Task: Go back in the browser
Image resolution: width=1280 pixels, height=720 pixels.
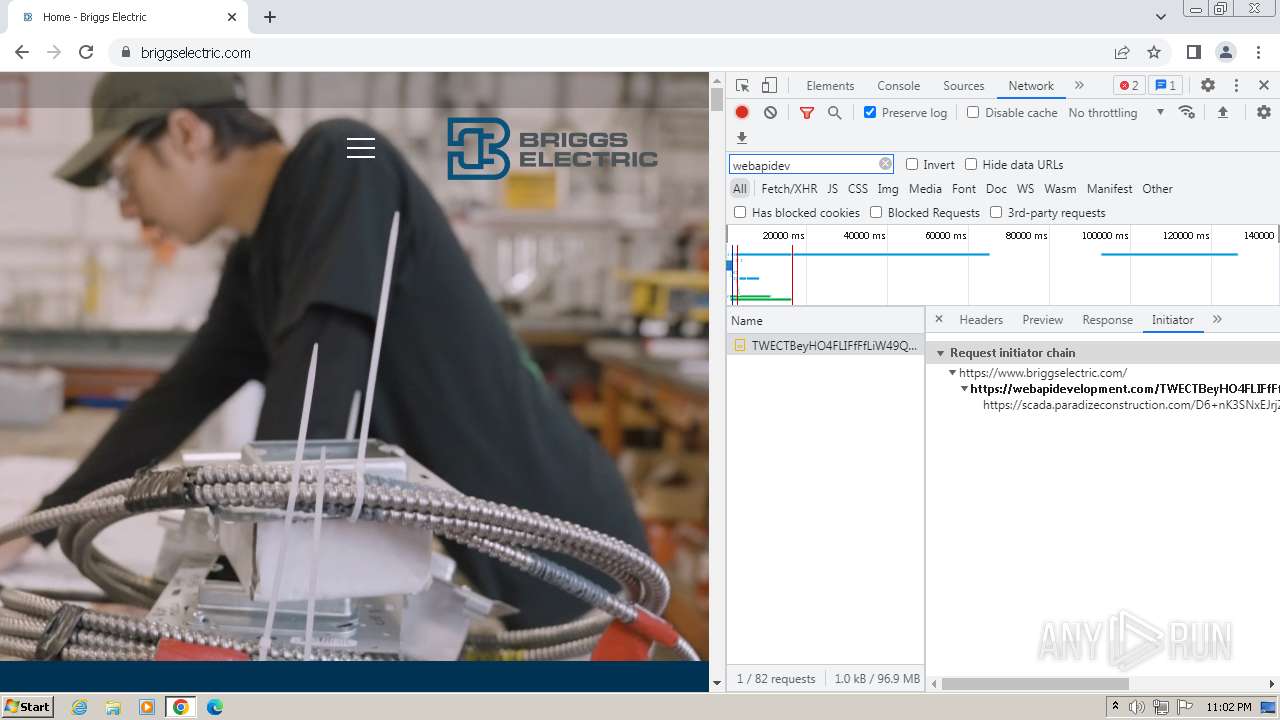Action: 22,52
